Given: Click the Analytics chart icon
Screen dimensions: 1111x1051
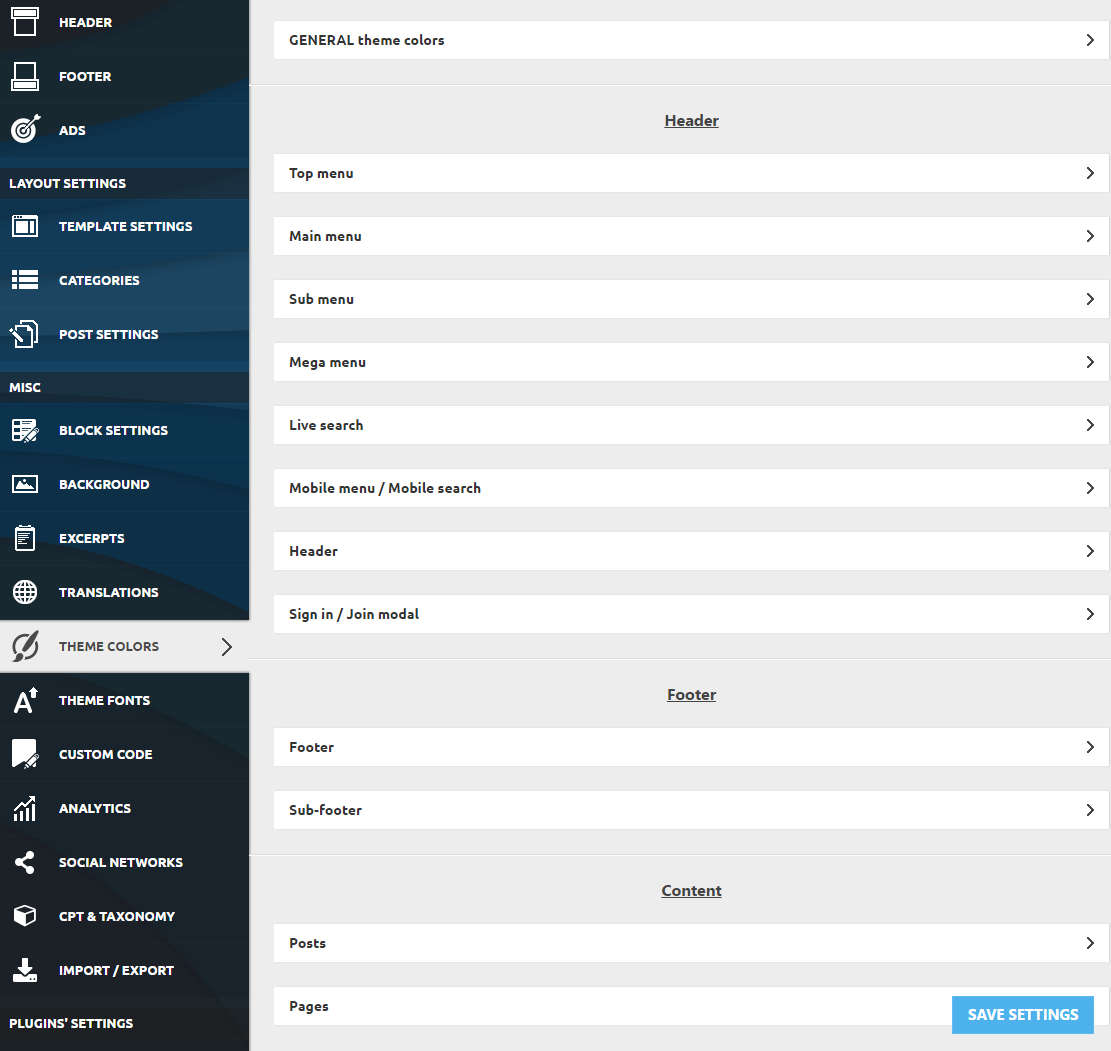Looking at the screenshot, I should tap(25, 808).
